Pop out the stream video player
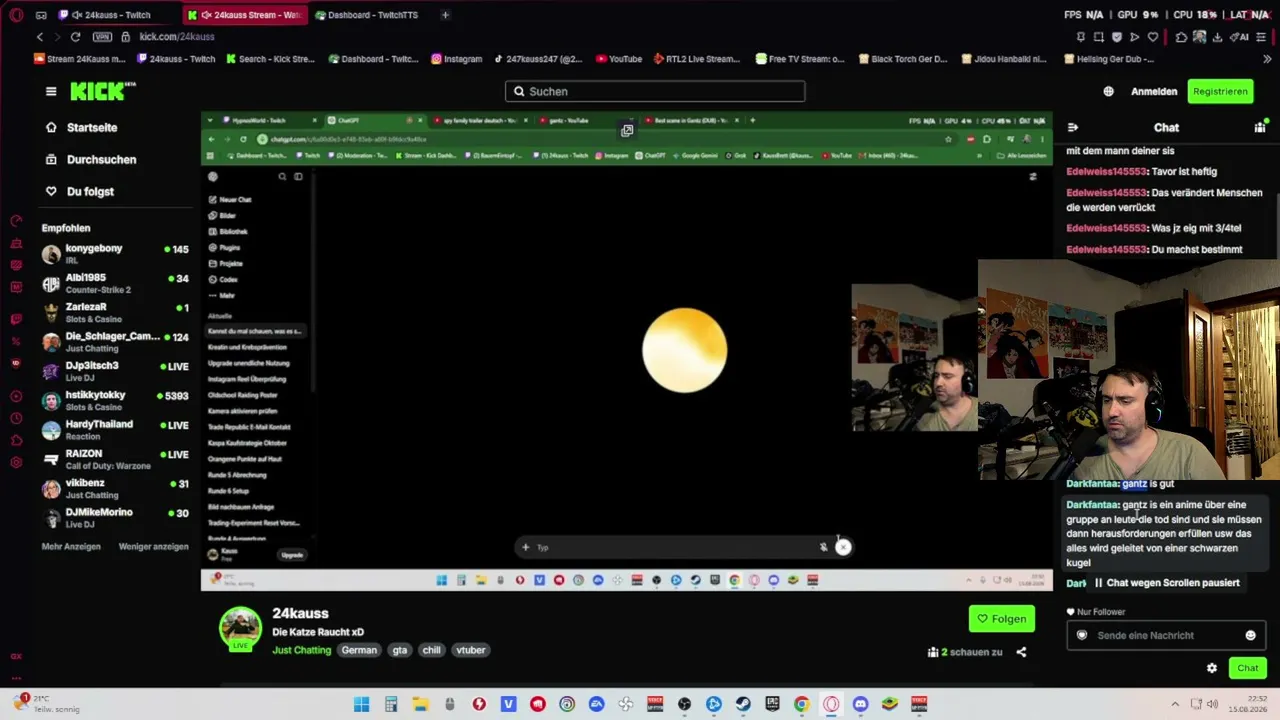The image size is (1280, 720). pyautogui.click(x=627, y=130)
